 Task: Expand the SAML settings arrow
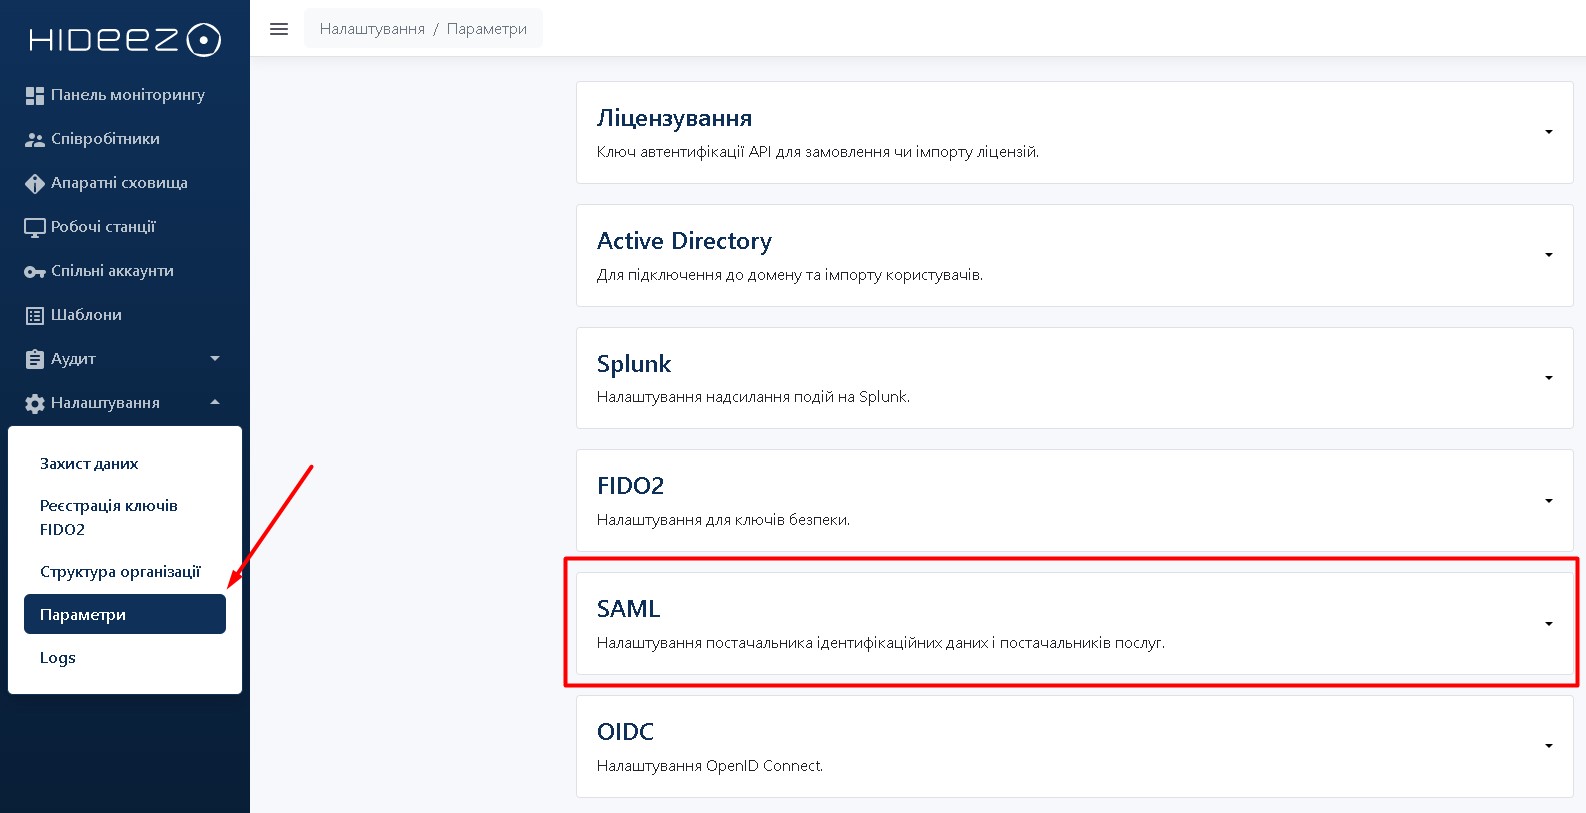coord(1548,624)
